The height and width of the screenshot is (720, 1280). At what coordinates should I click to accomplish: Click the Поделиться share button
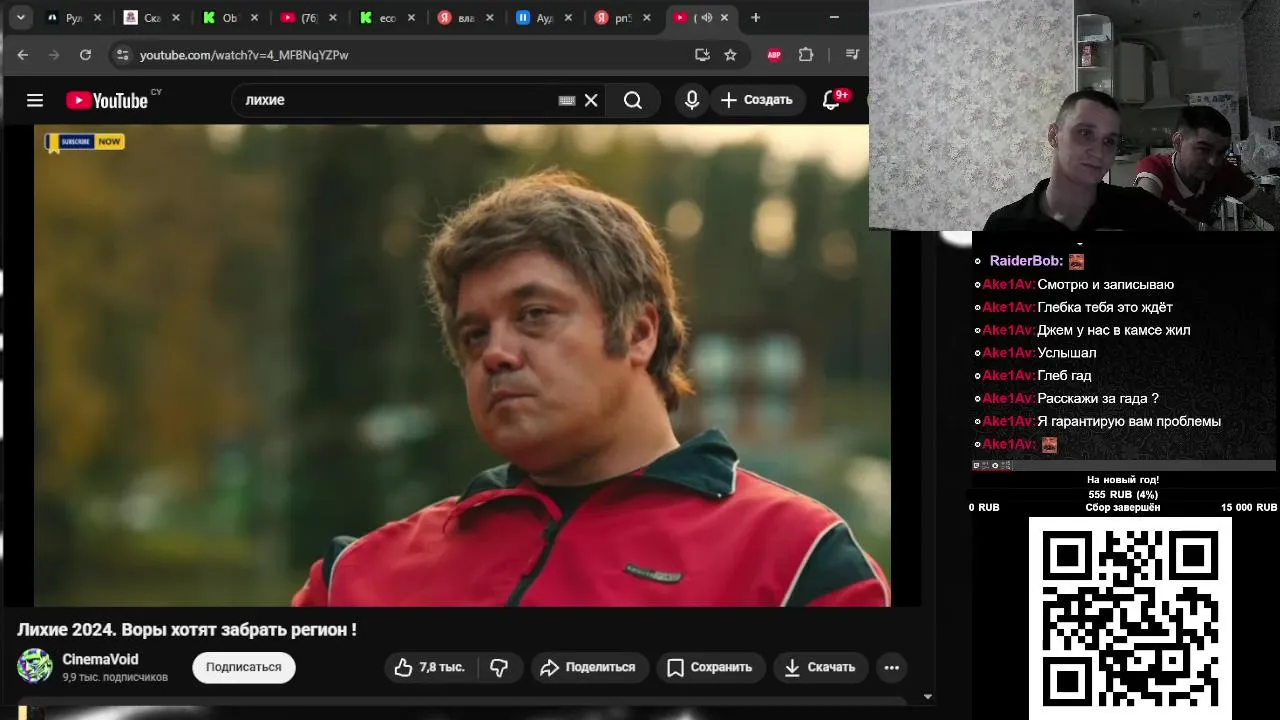[x=588, y=667]
